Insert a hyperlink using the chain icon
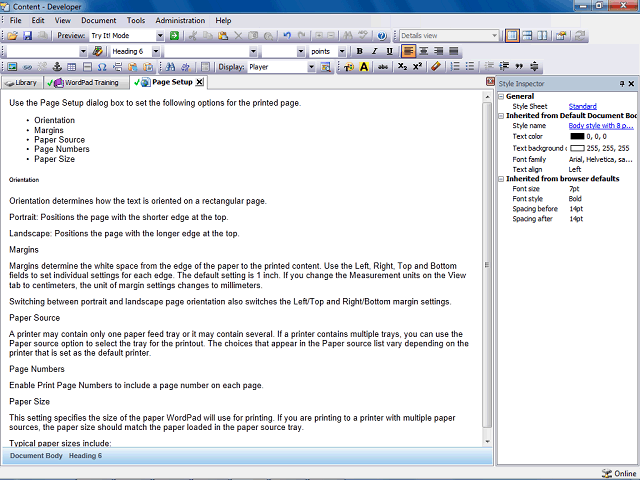The image size is (640, 480). (27, 67)
